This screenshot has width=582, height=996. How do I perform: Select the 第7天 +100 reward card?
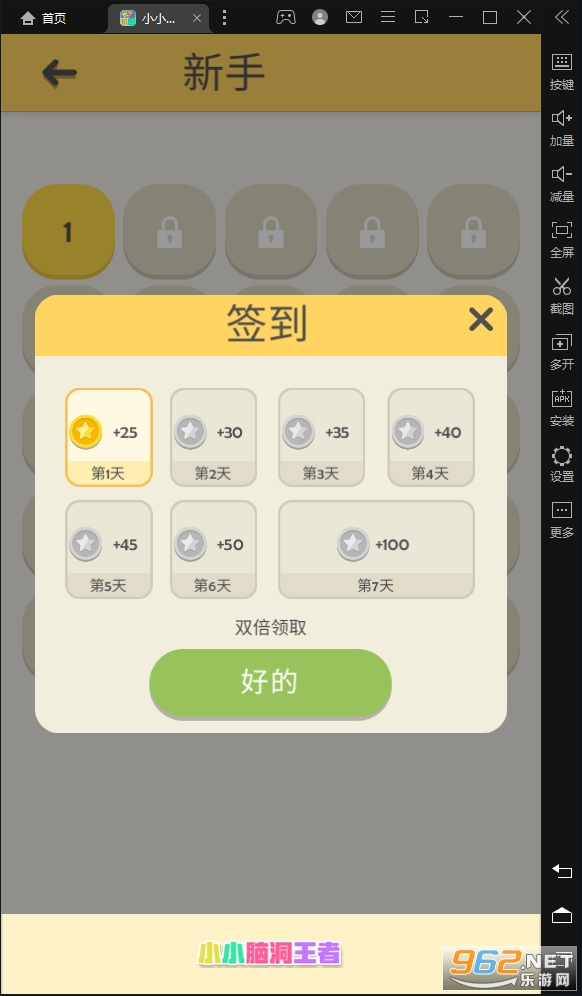tap(376, 549)
